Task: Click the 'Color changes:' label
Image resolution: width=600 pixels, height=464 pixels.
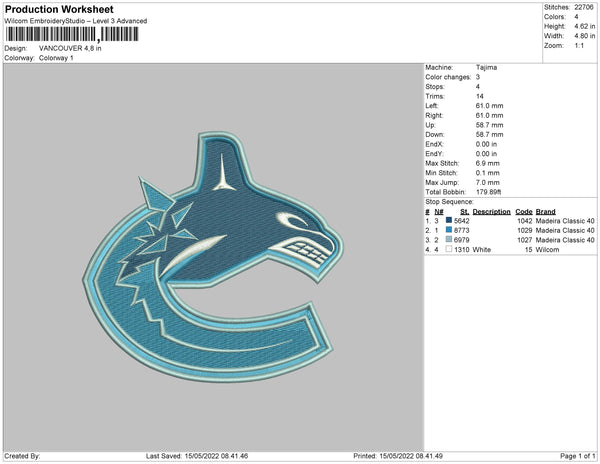Action: pyautogui.click(x=448, y=77)
